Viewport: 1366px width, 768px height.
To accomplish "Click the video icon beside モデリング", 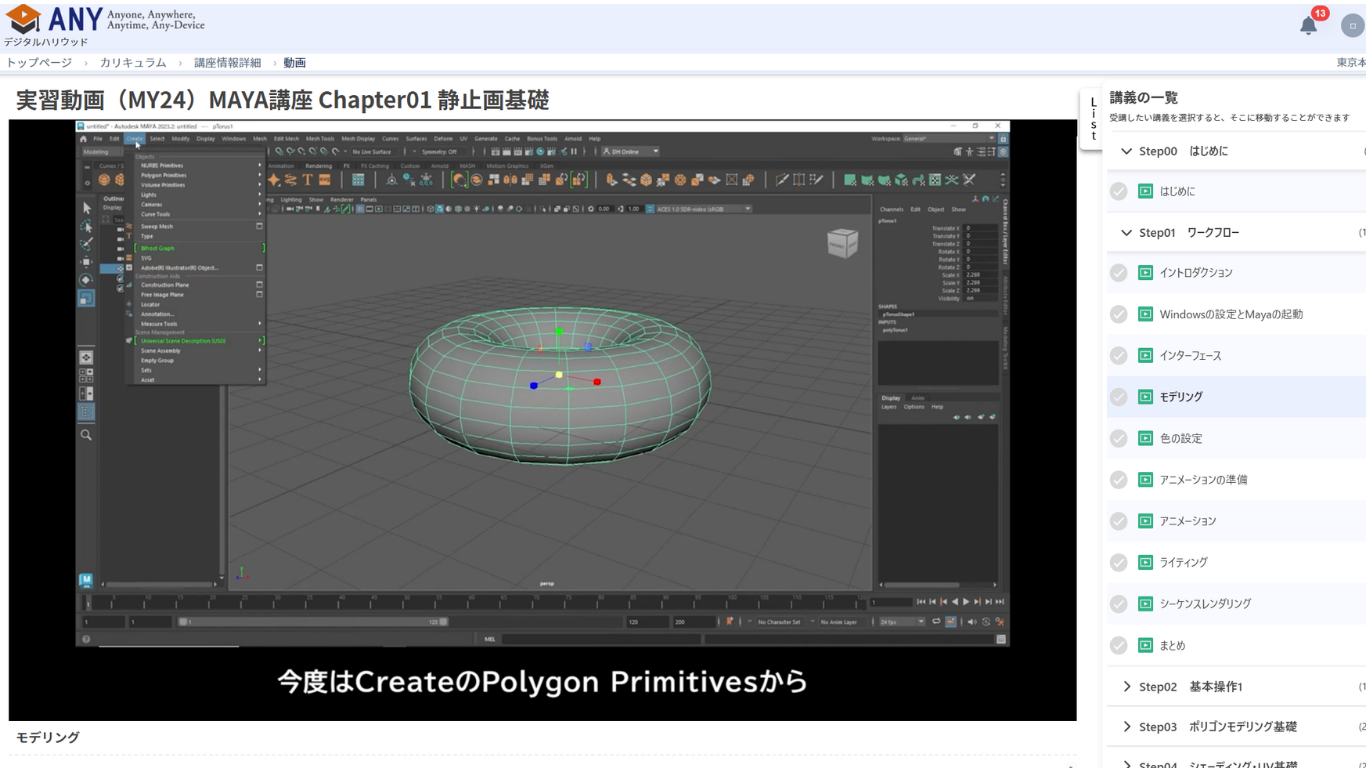I will tap(1145, 397).
